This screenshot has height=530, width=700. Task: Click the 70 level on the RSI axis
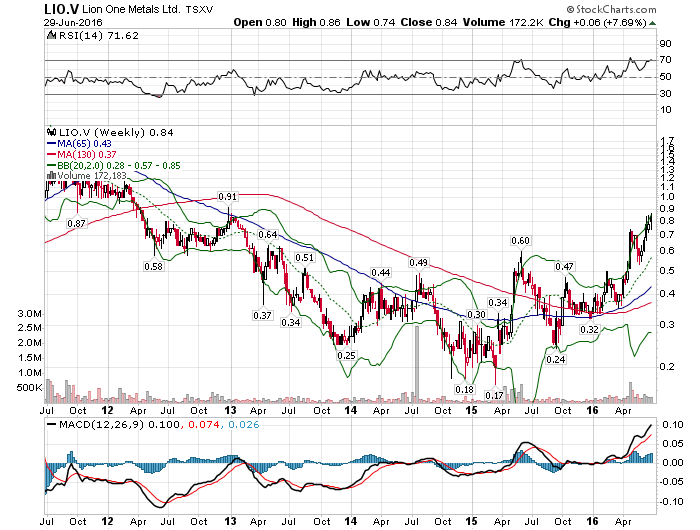[x=665, y=59]
